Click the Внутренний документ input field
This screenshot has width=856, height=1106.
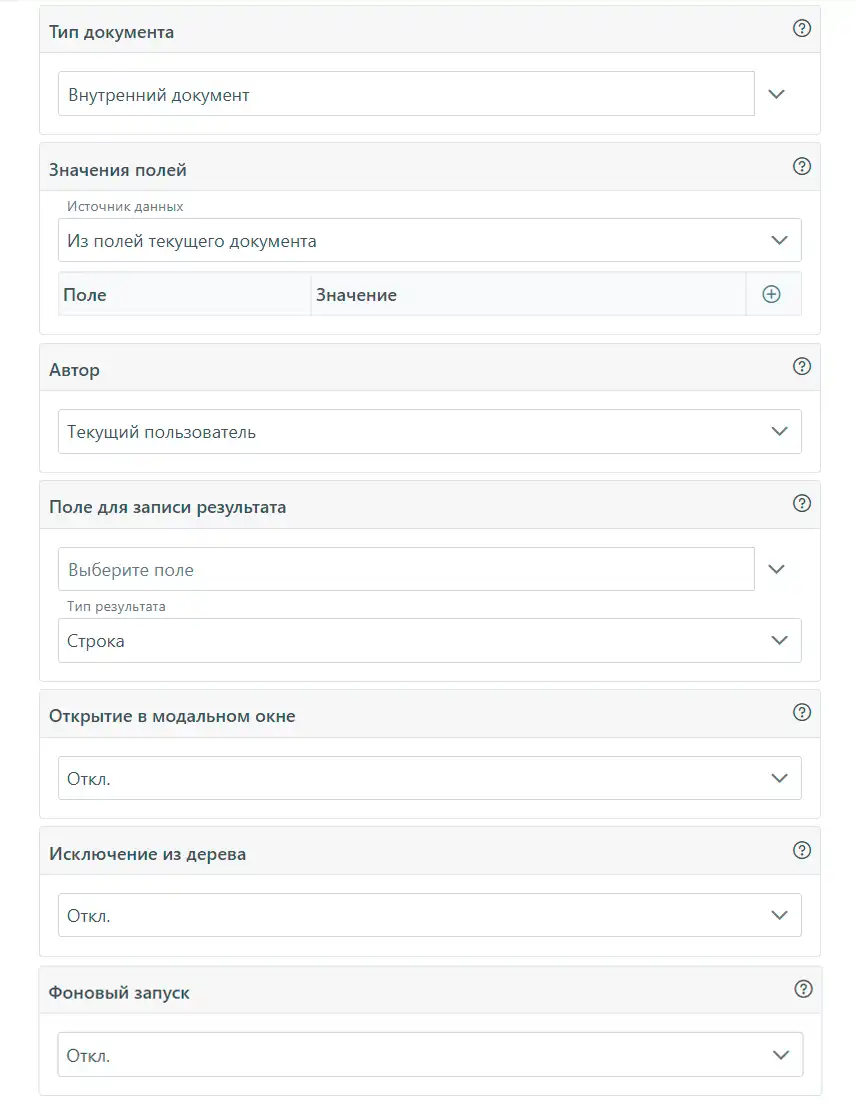pos(406,94)
